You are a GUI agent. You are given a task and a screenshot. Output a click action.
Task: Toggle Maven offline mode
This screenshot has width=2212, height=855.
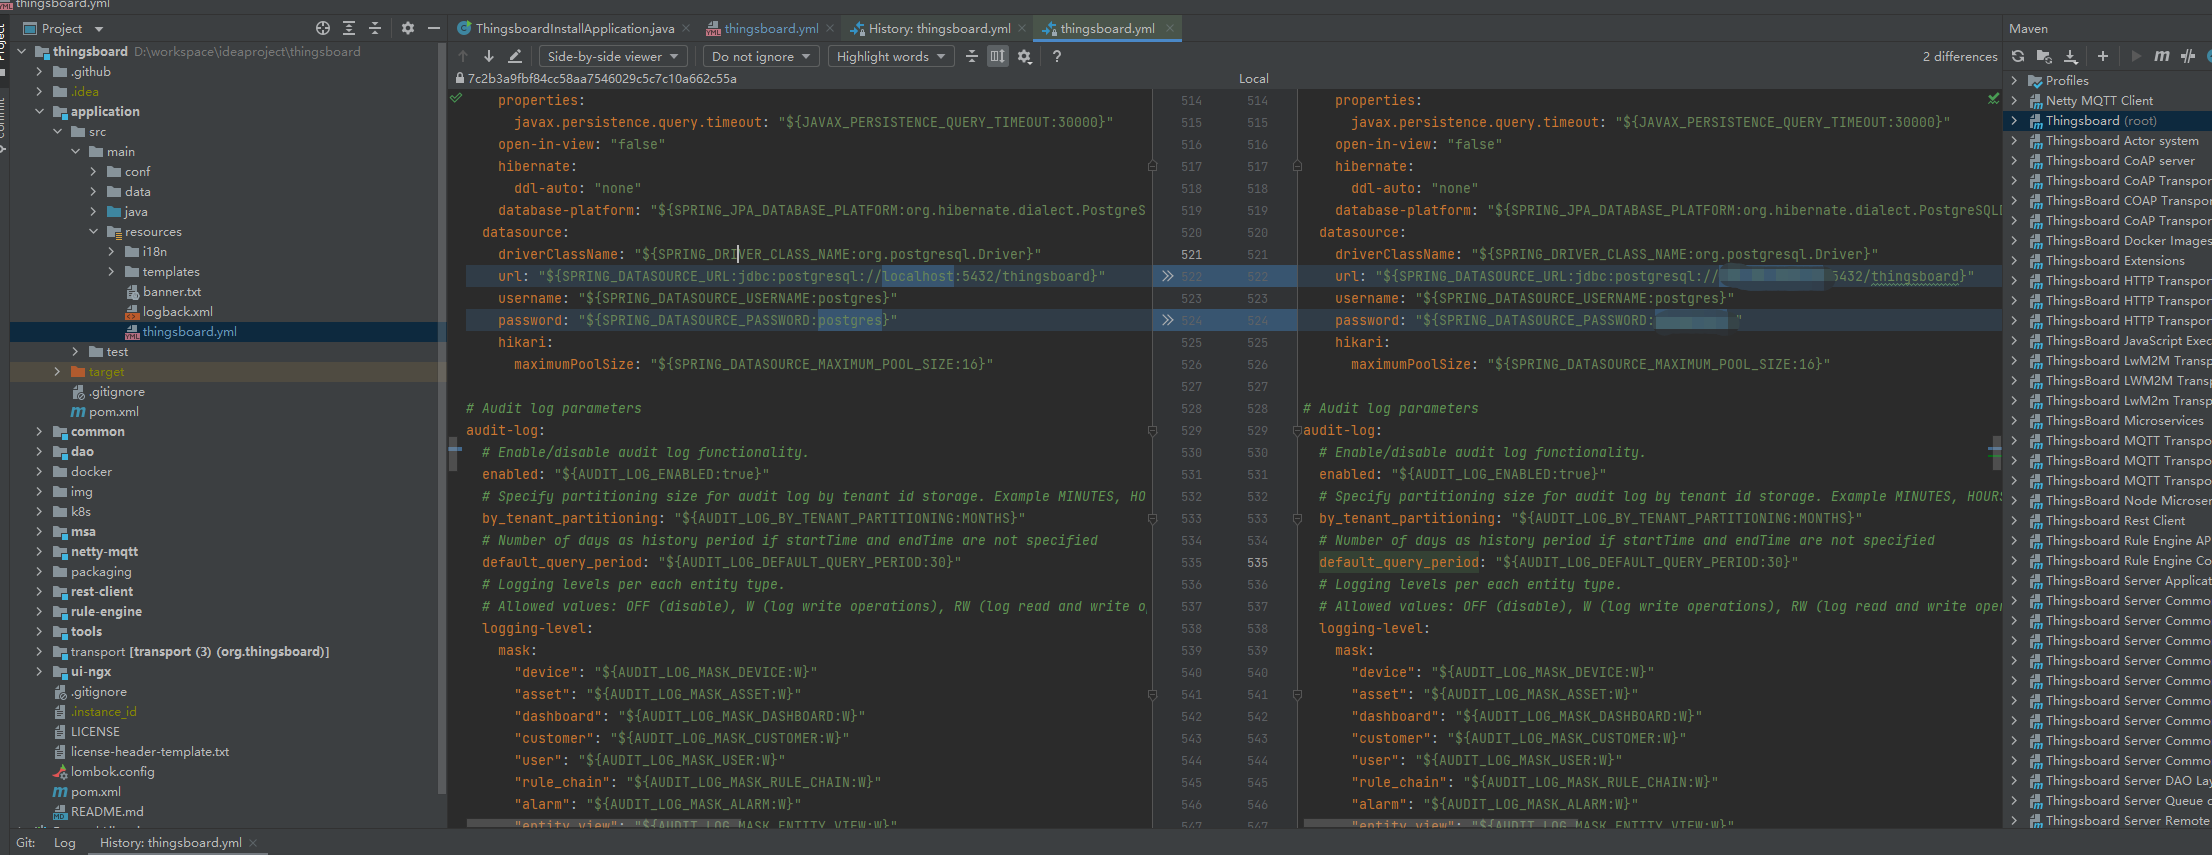[2188, 56]
